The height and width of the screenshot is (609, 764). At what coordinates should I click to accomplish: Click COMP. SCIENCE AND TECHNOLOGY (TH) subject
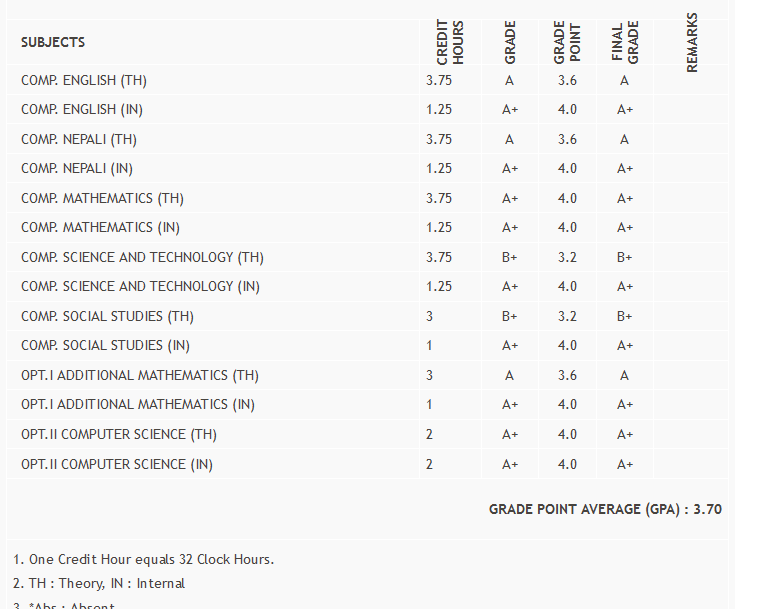(x=142, y=257)
